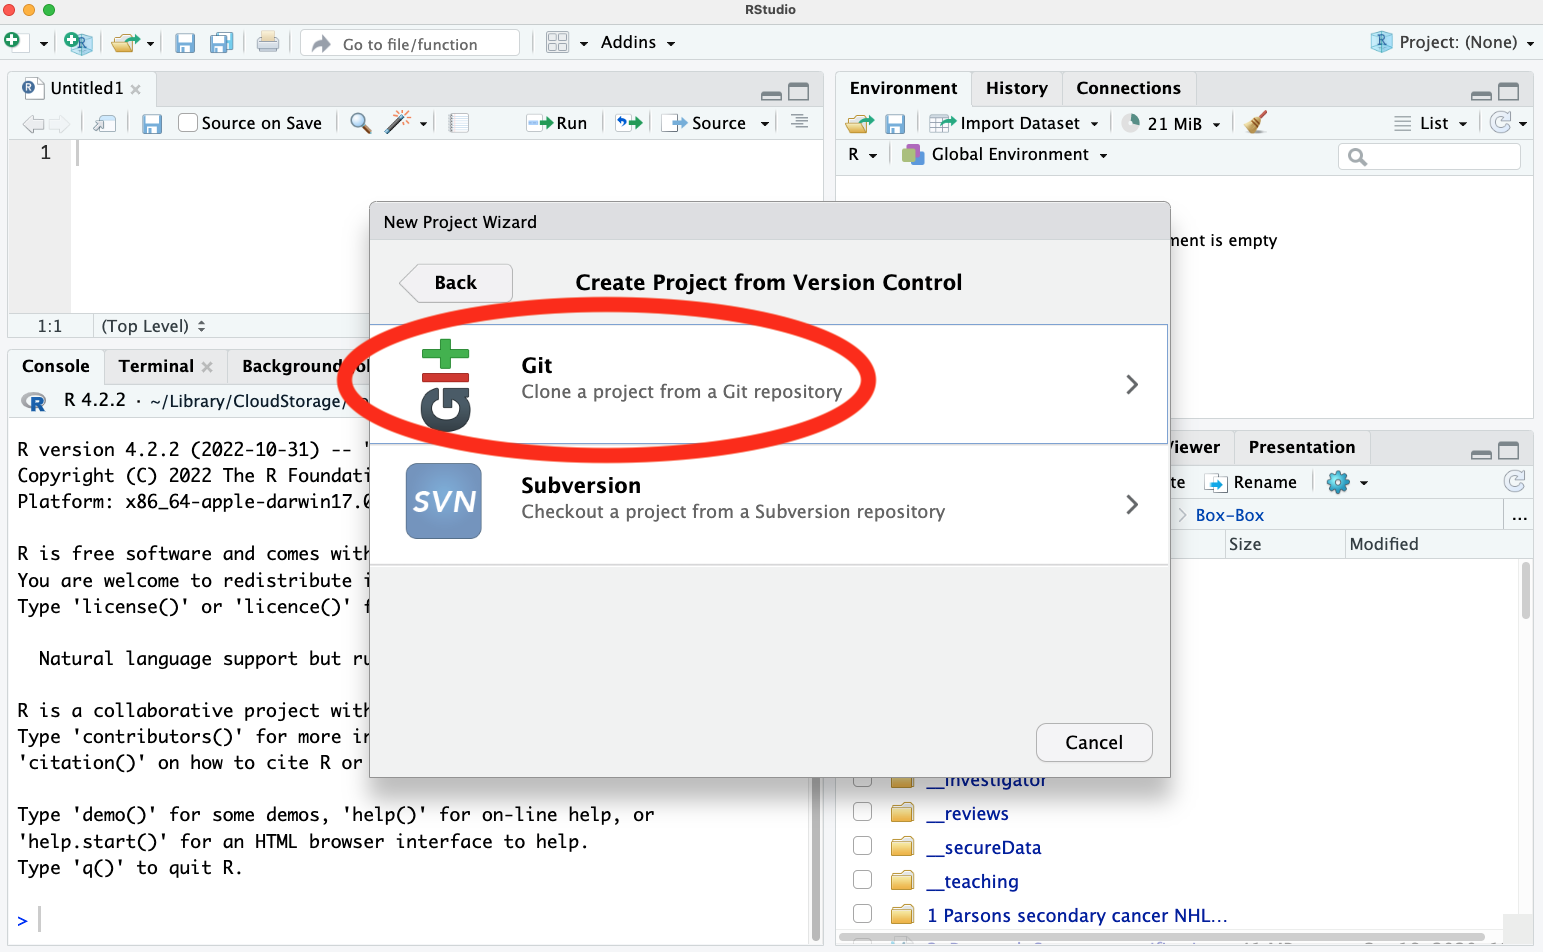This screenshot has width=1543, height=952.
Task: Click the Re-run previous code icon
Action: pos(628,123)
